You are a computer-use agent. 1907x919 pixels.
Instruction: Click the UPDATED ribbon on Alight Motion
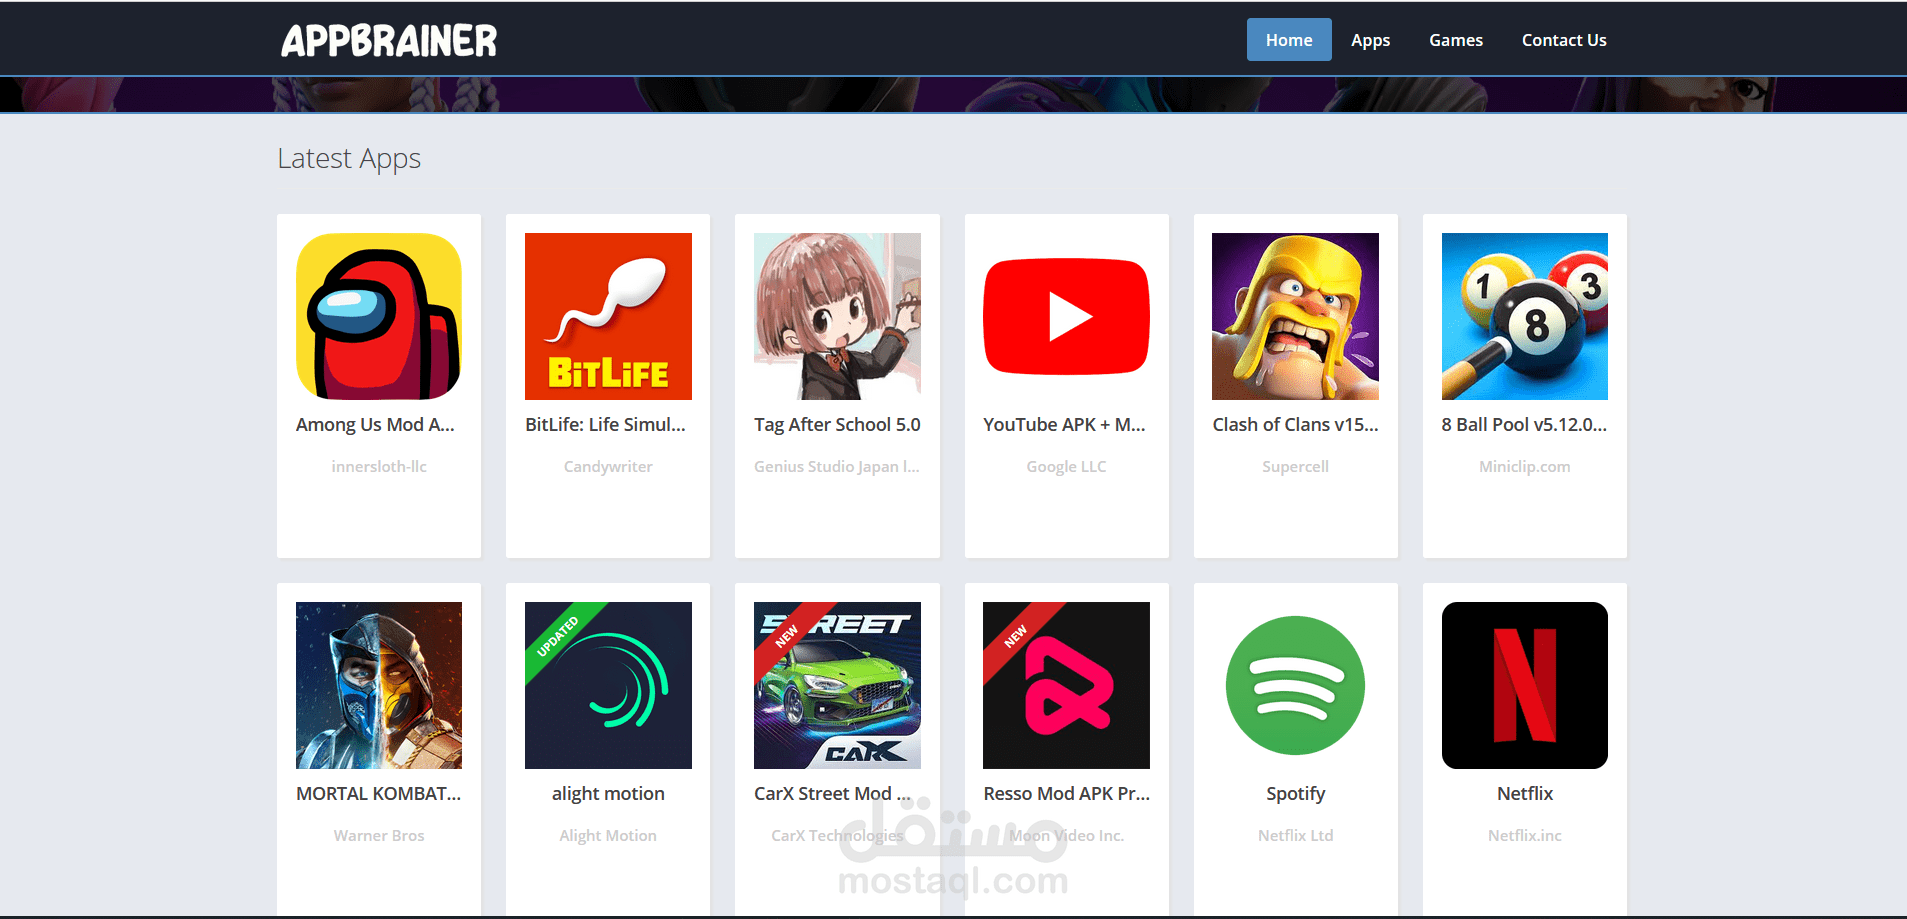tap(558, 636)
